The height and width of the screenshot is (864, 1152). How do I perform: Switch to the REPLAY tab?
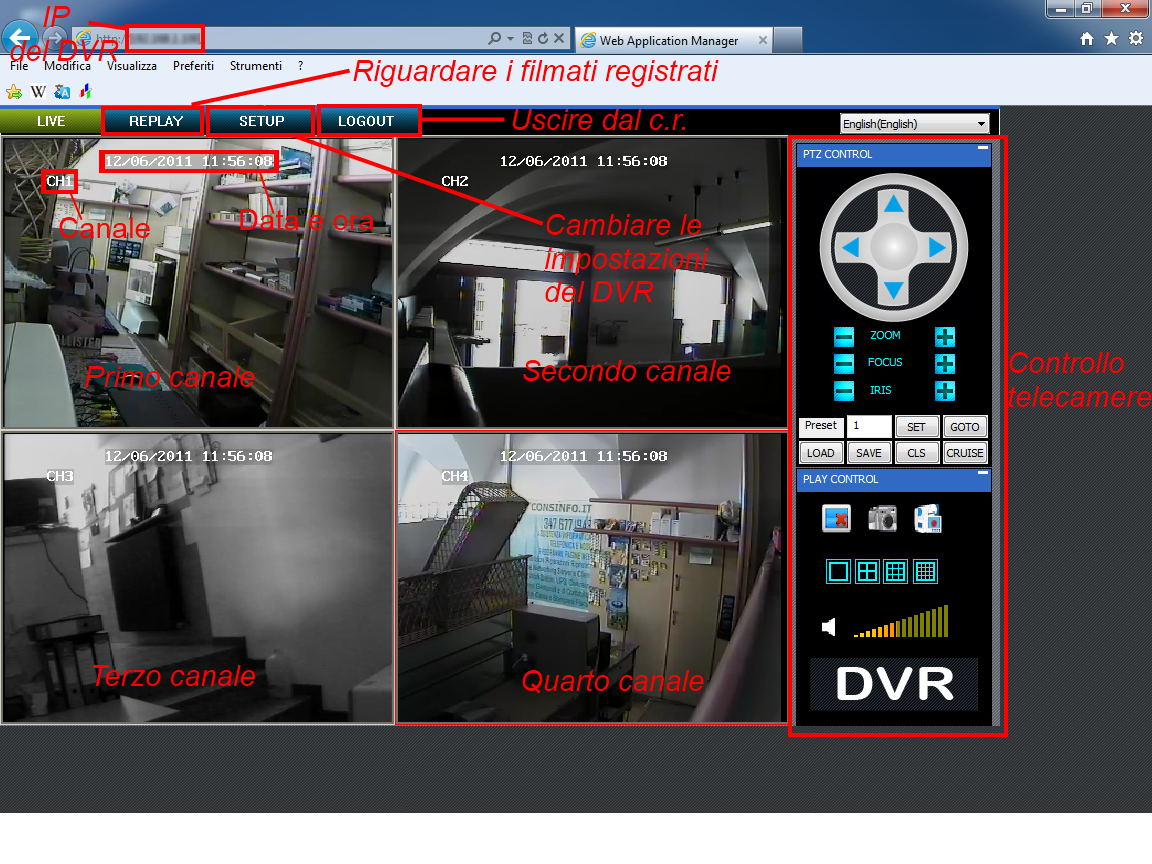[x=156, y=121]
